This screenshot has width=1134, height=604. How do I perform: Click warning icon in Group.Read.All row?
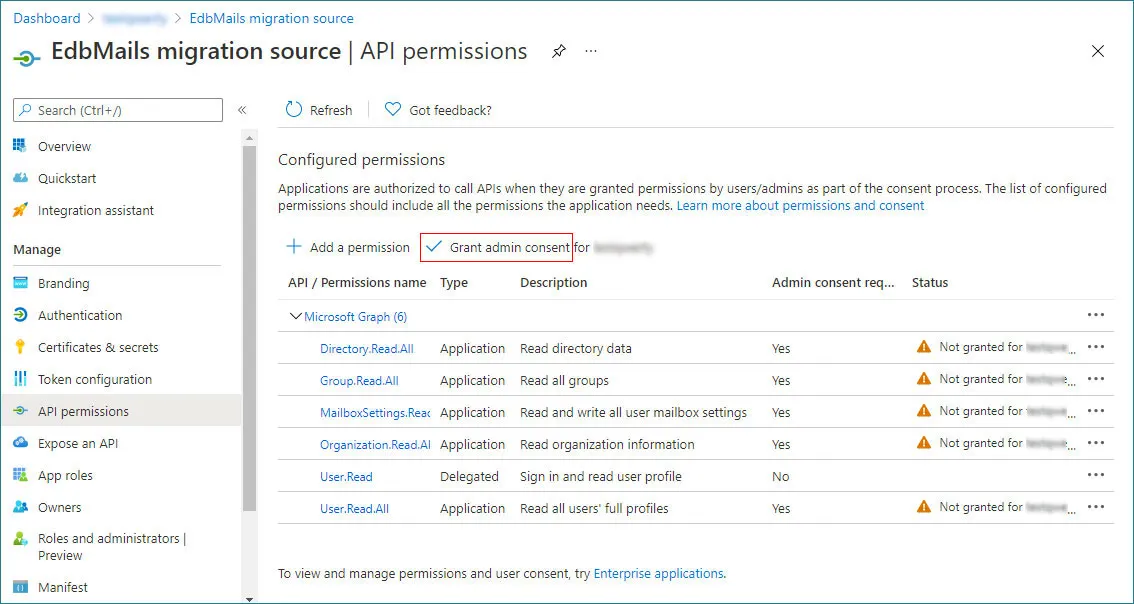tap(924, 378)
